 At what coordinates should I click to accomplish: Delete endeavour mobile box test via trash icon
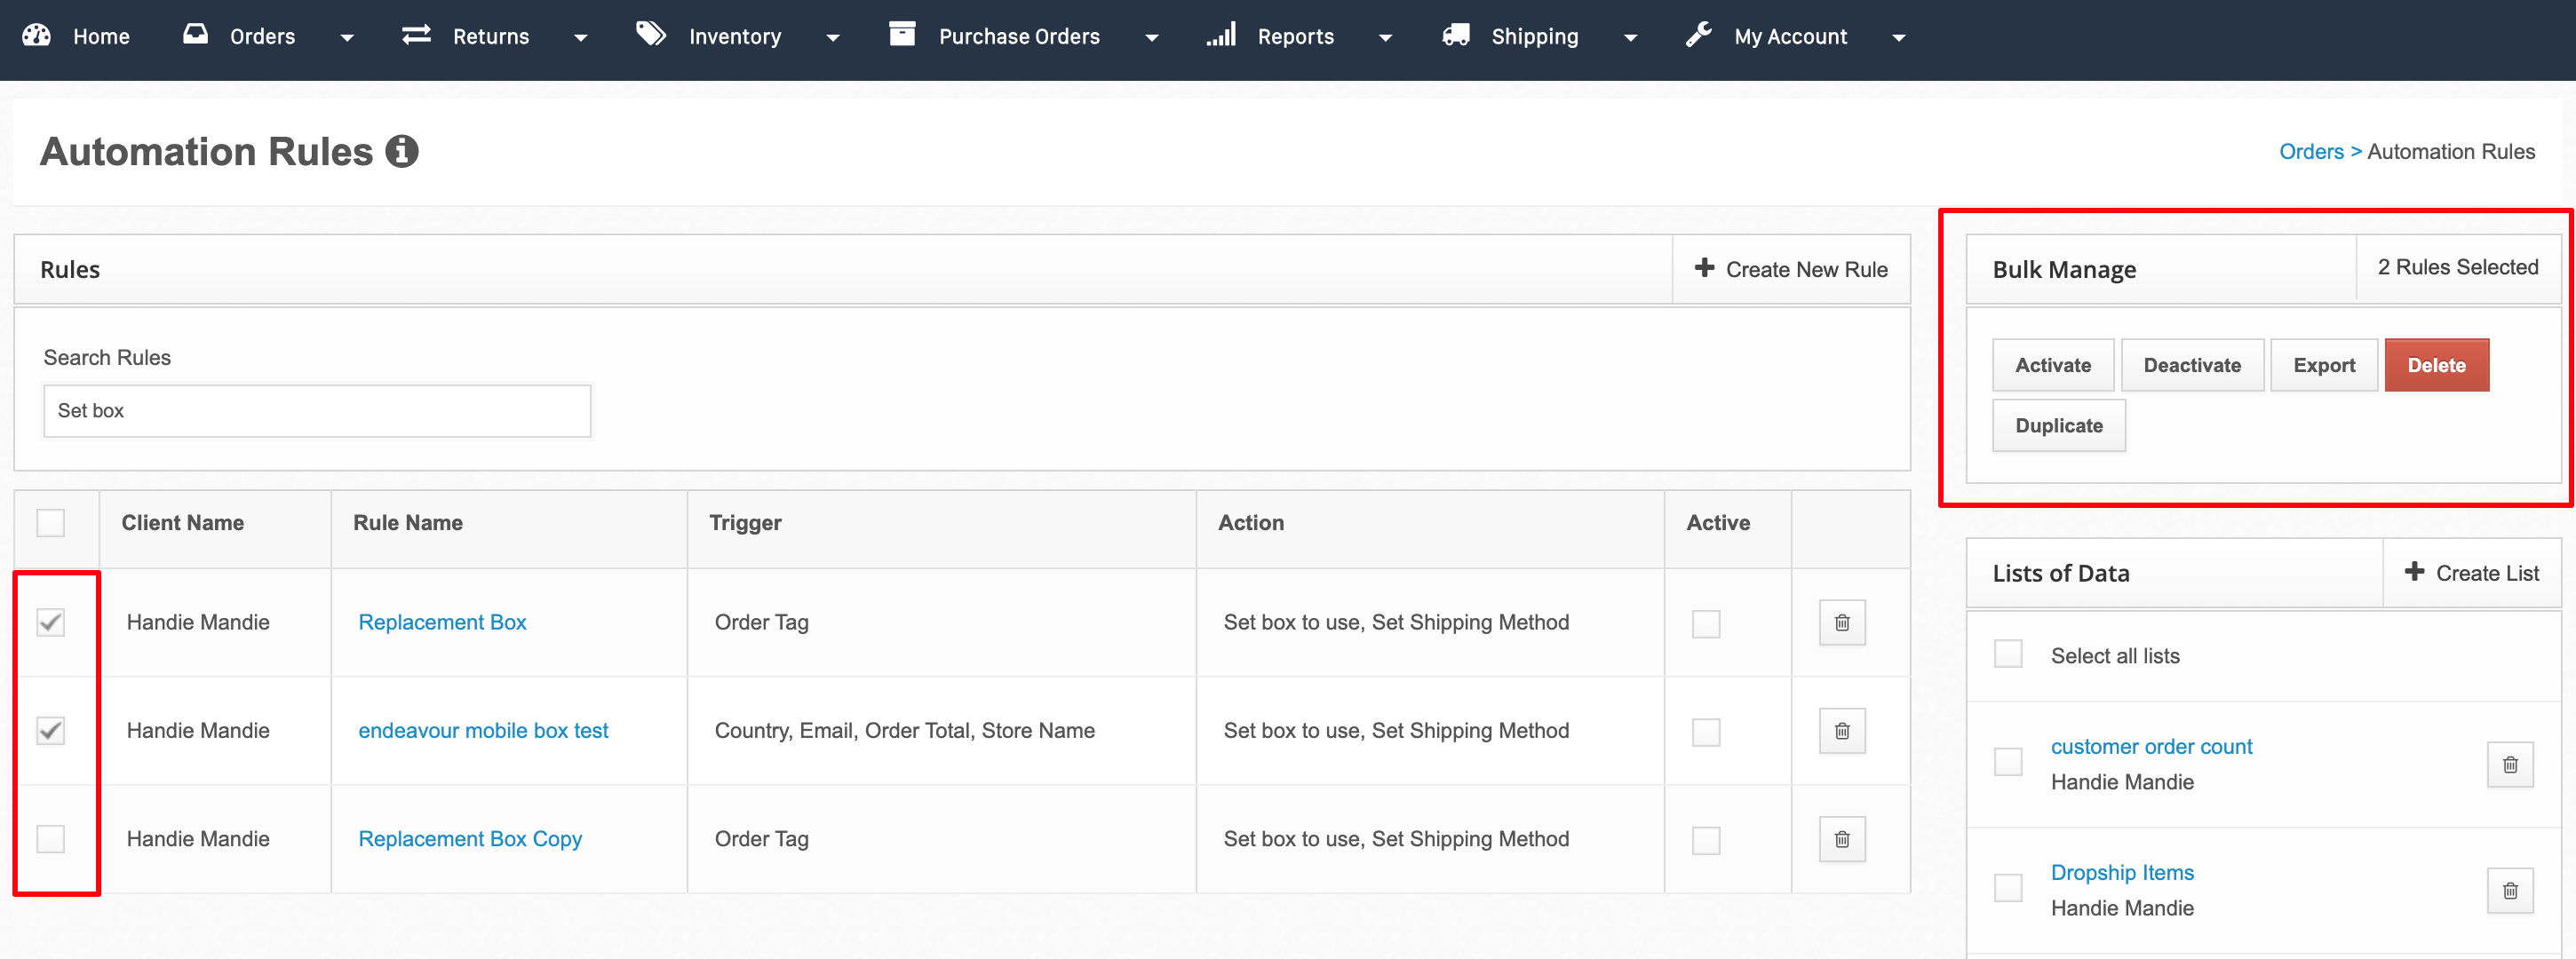1842,731
